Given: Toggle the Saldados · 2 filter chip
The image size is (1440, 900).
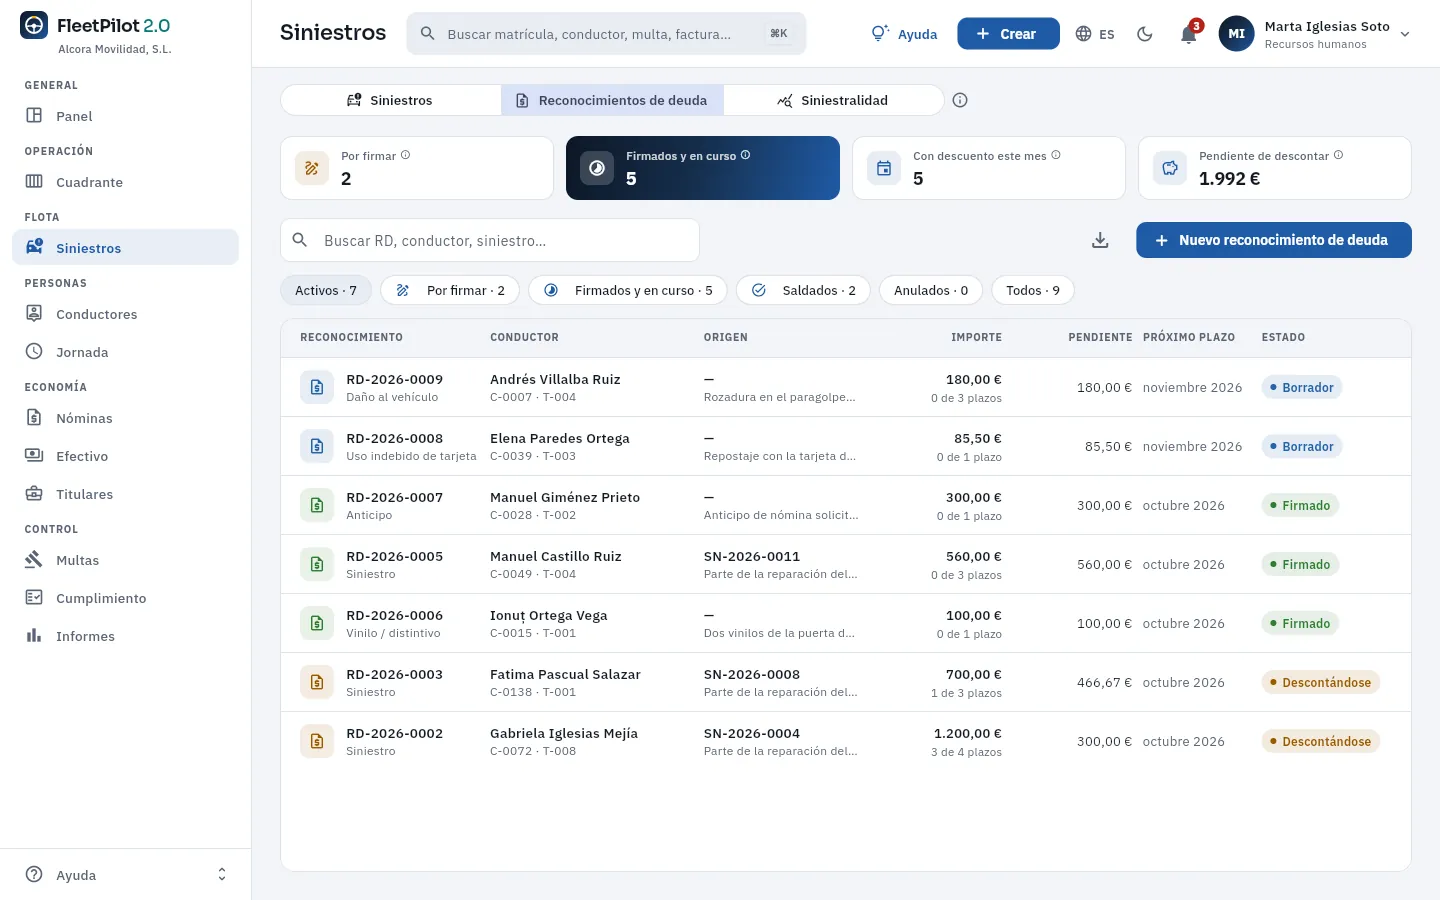Looking at the screenshot, I should coord(804,290).
